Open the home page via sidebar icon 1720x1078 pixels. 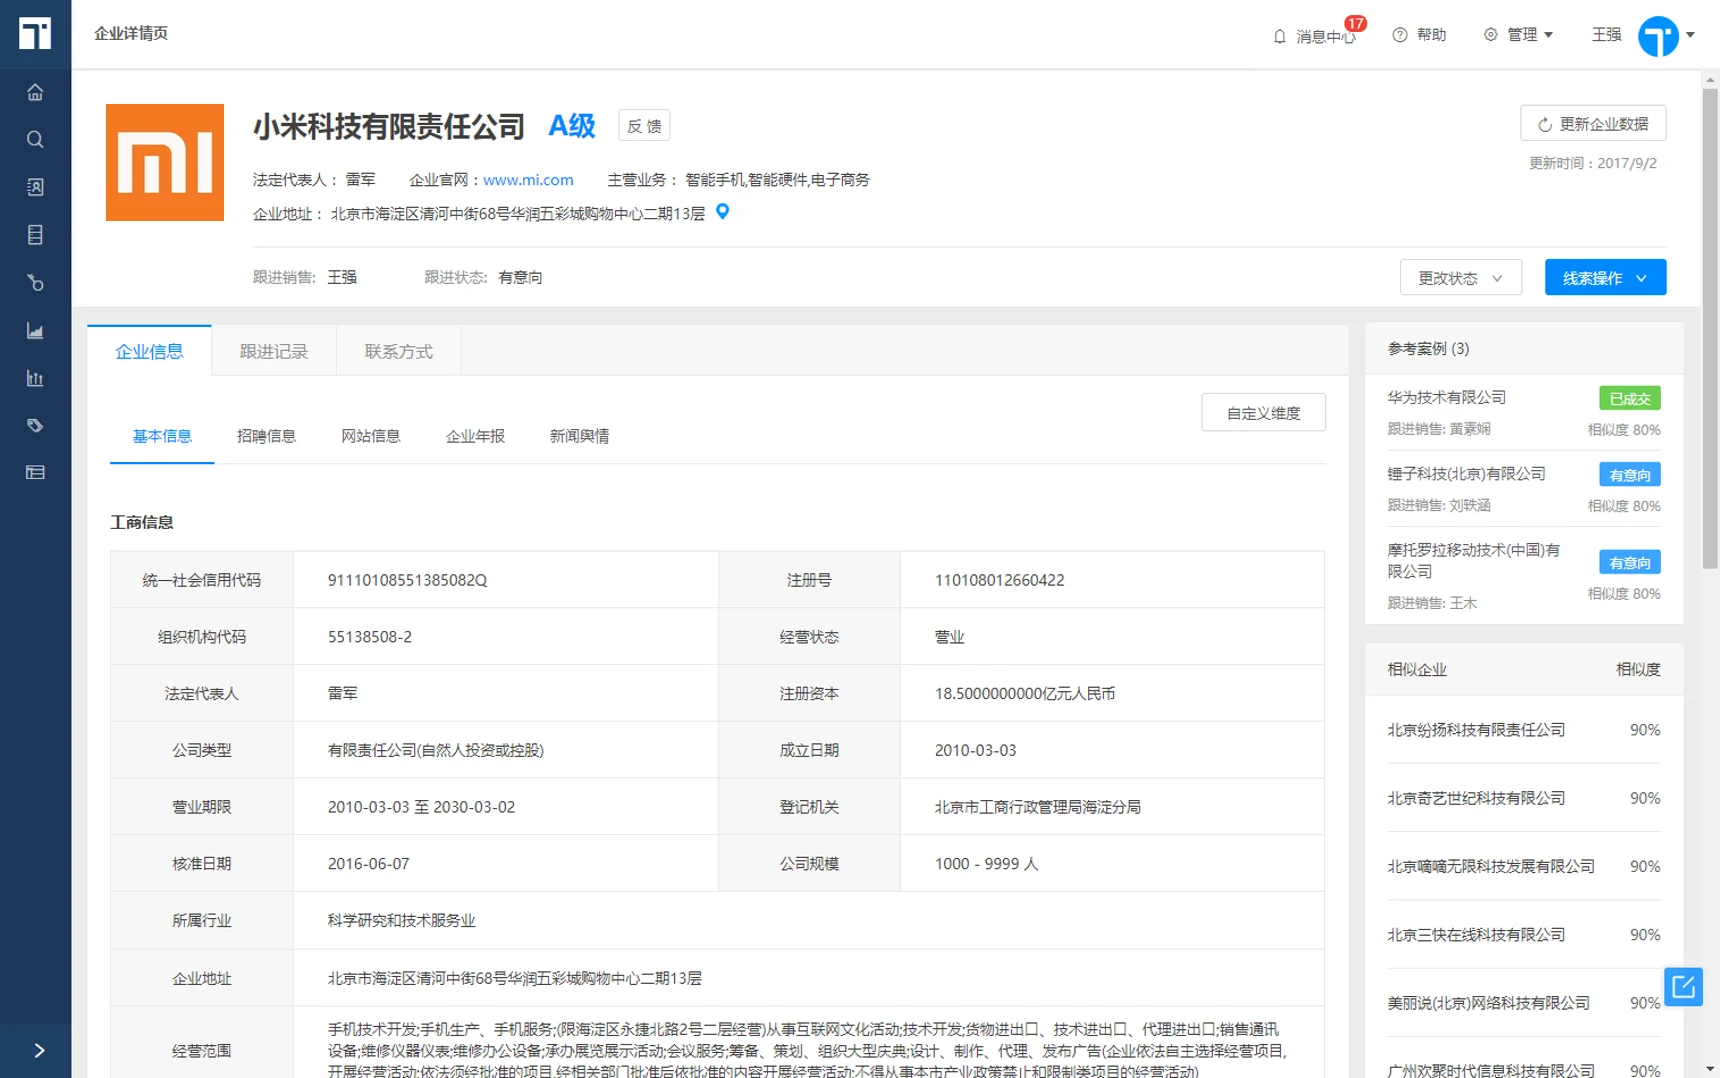click(x=36, y=91)
